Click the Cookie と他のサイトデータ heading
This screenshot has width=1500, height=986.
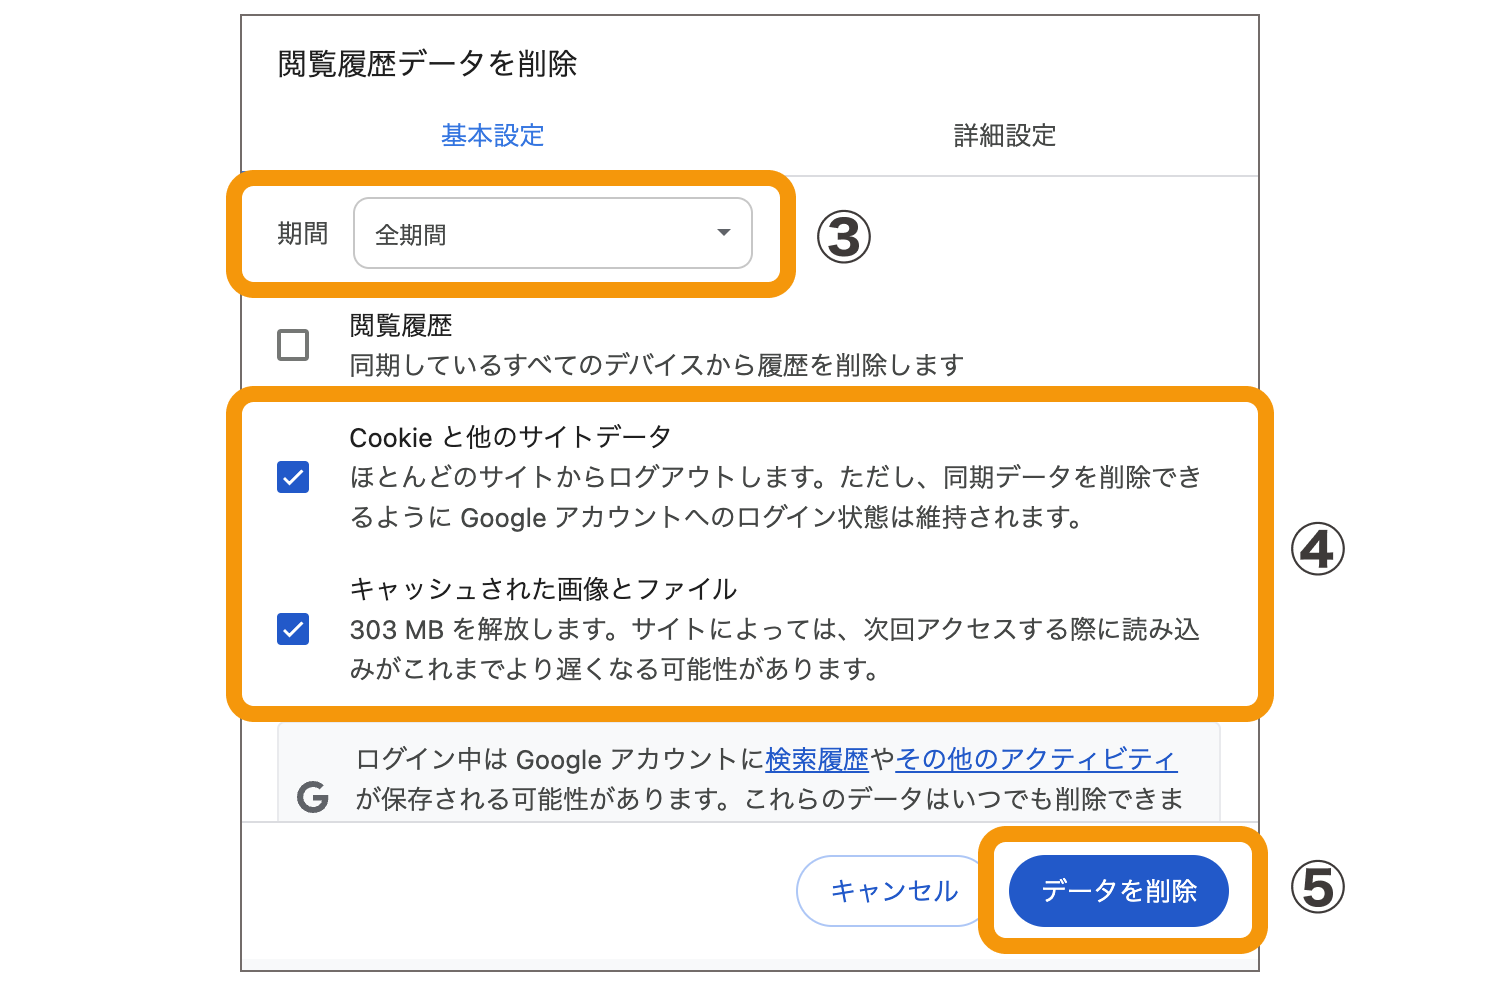pyautogui.click(x=510, y=437)
